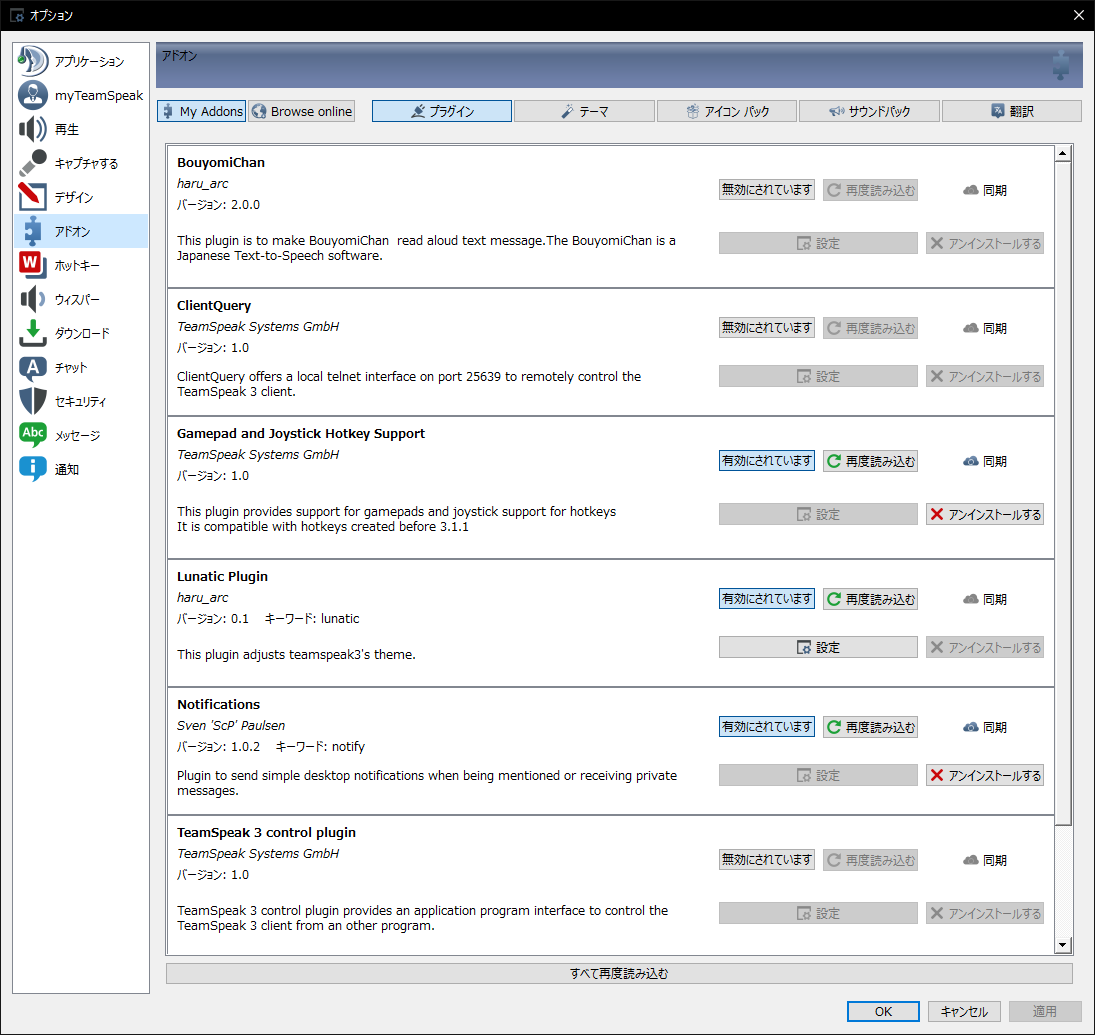Select the myTeamSpeak avatar icon

coord(33,95)
